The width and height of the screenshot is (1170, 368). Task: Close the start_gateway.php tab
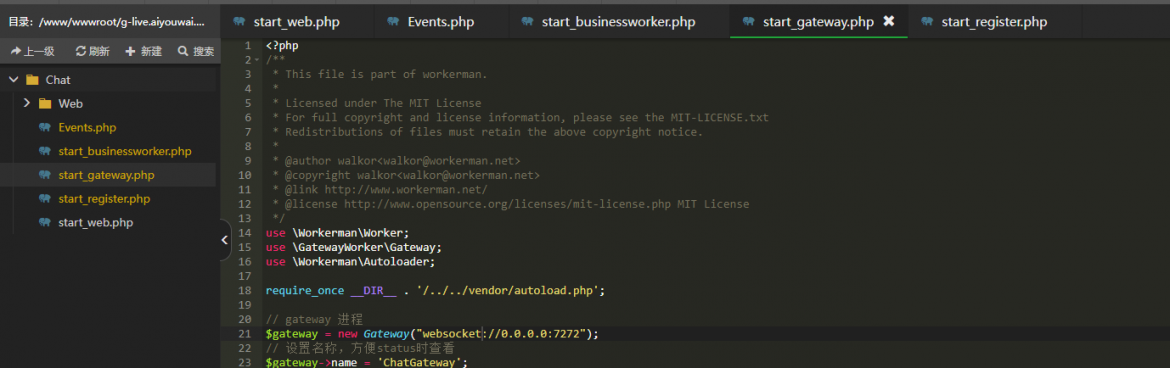[889, 21]
